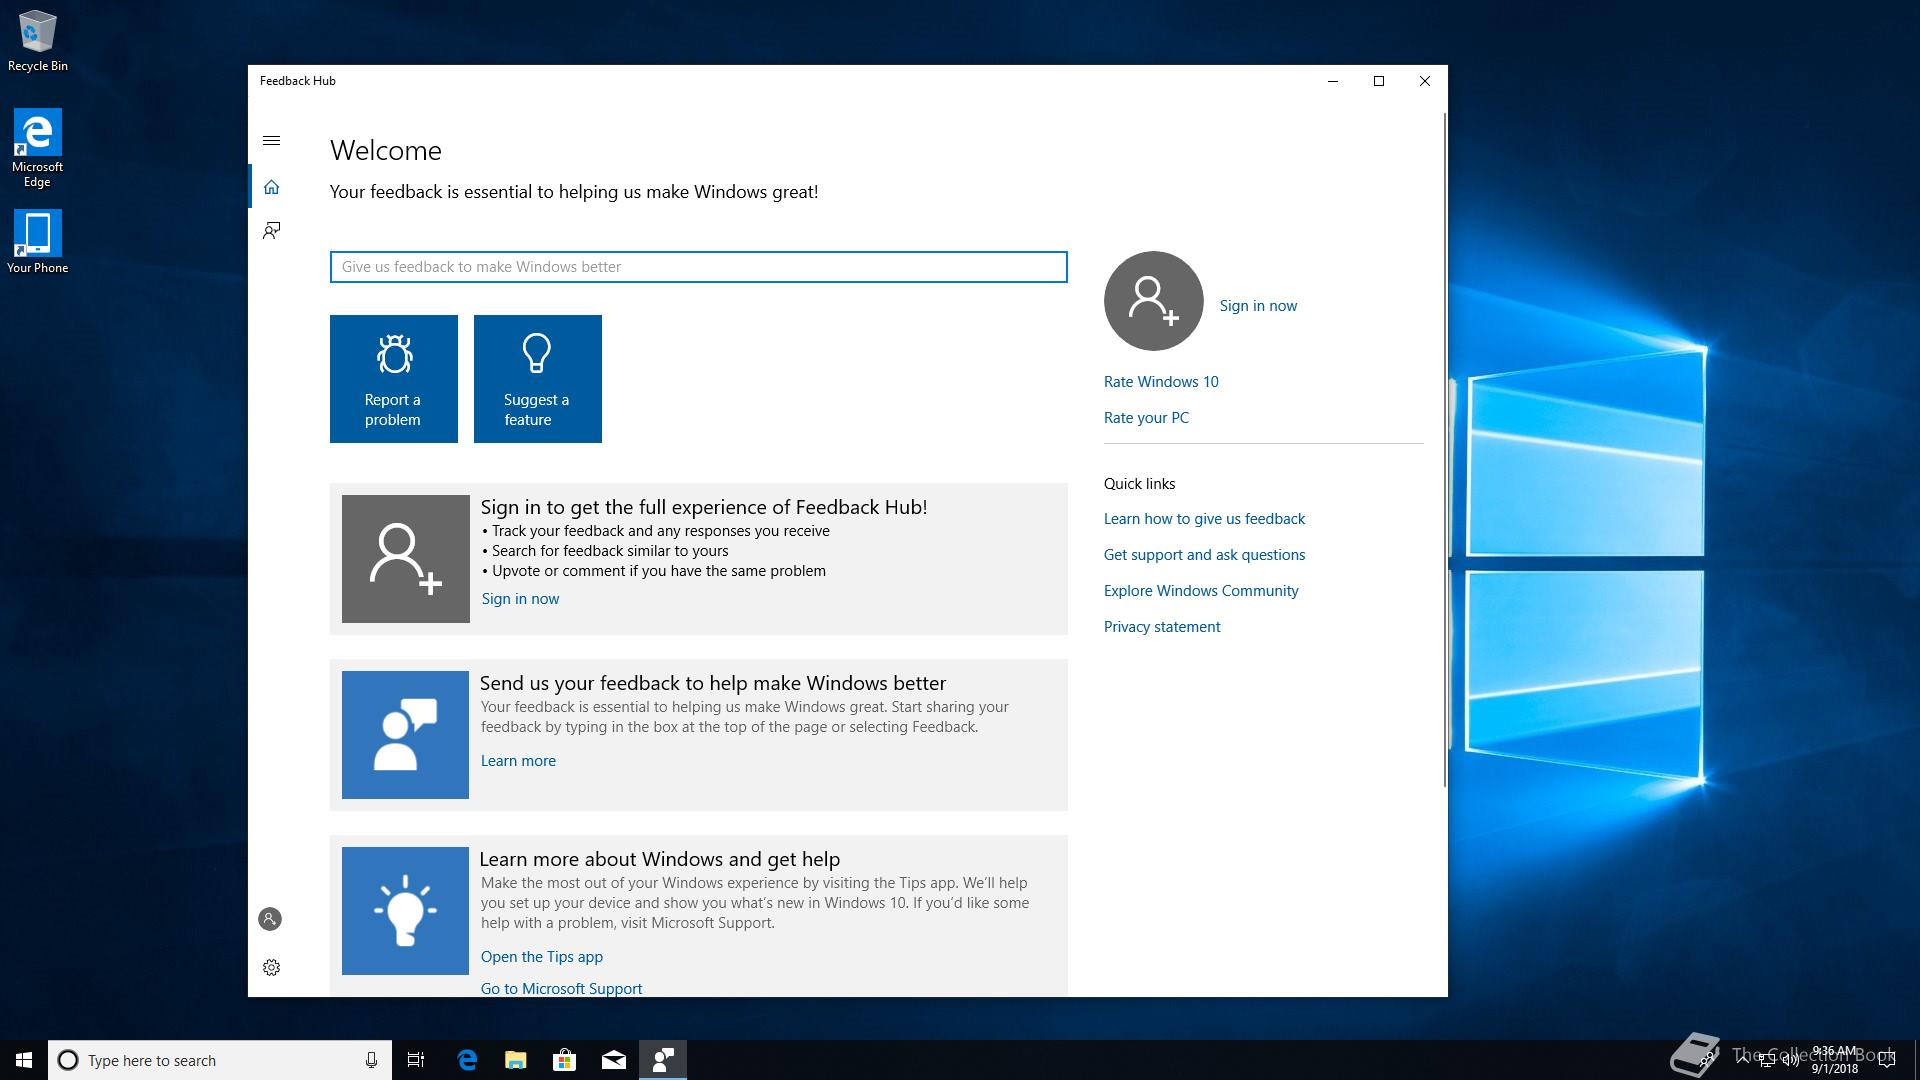Open Get support and ask questions
The width and height of the screenshot is (1920, 1080).
(1204, 555)
